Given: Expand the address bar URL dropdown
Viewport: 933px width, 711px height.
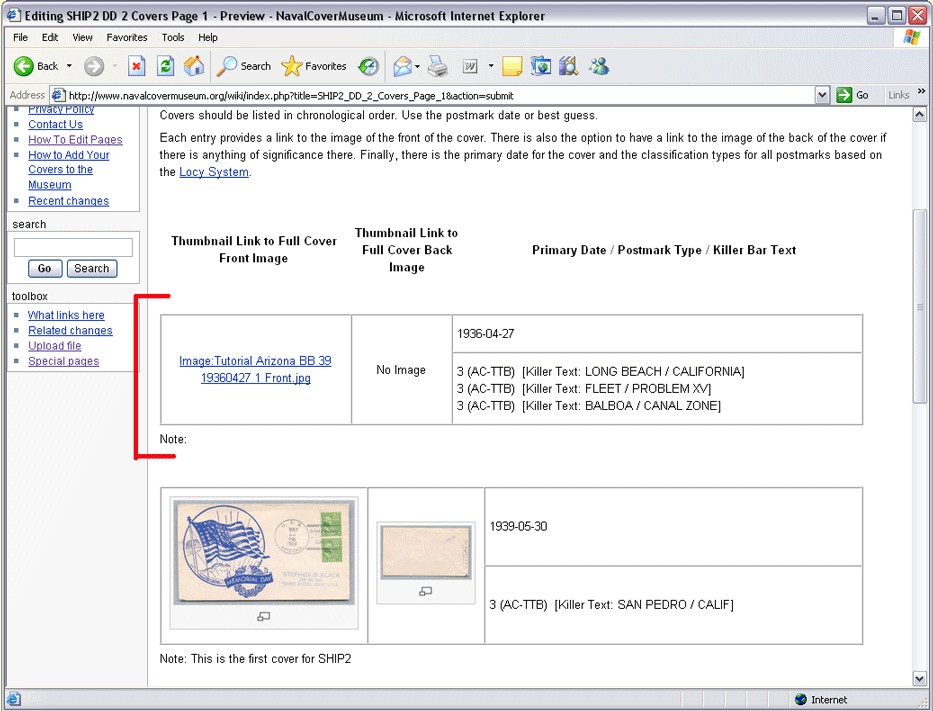Looking at the screenshot, I should 822,95.
